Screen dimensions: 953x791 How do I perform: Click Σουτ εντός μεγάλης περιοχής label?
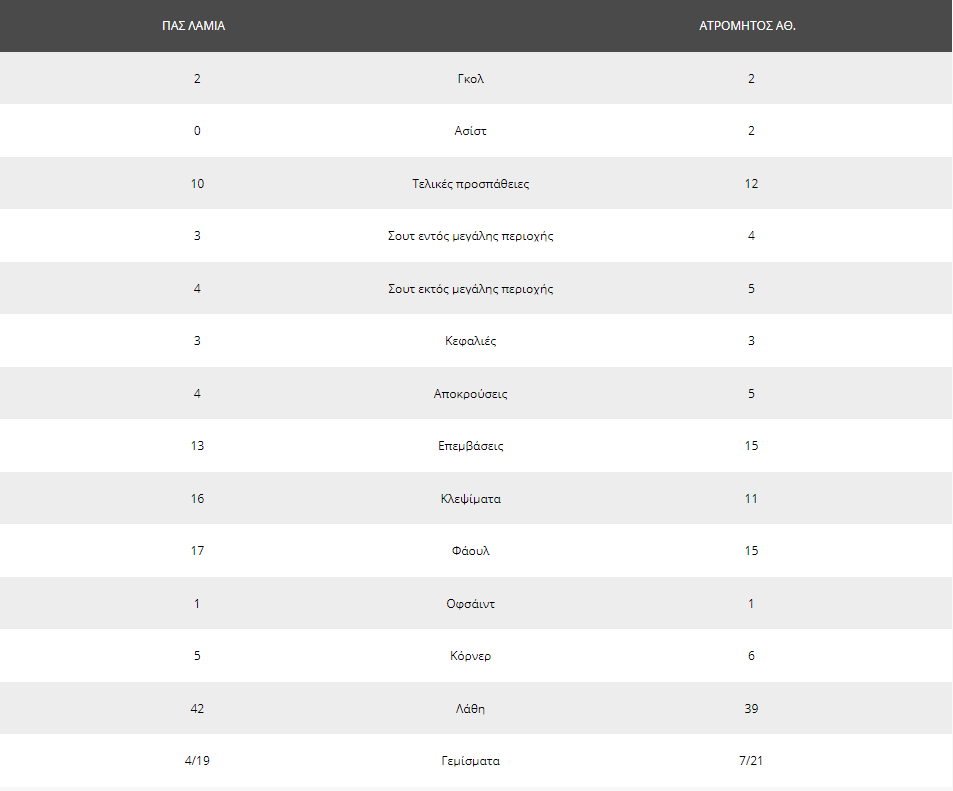click(x=470, y=236)
